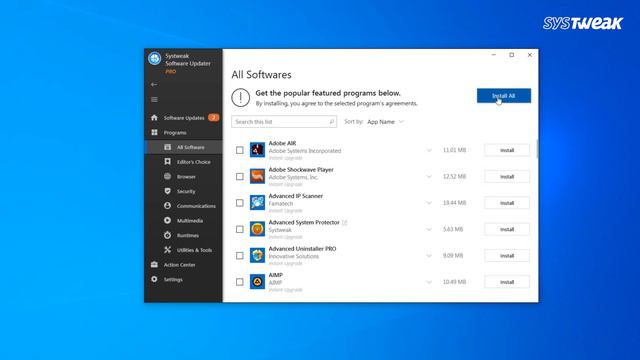Check the Adobe AIR checkbox
The image size is (640, 360).
tap(240, 150)
